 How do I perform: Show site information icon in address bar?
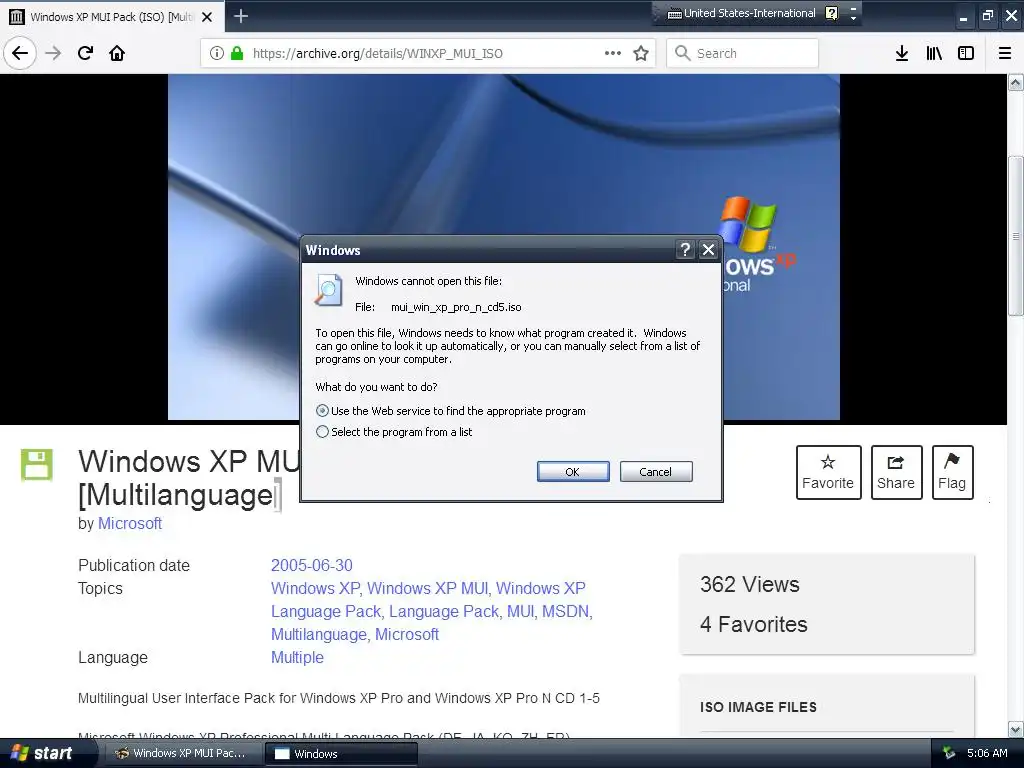click(x=217, y=53)
